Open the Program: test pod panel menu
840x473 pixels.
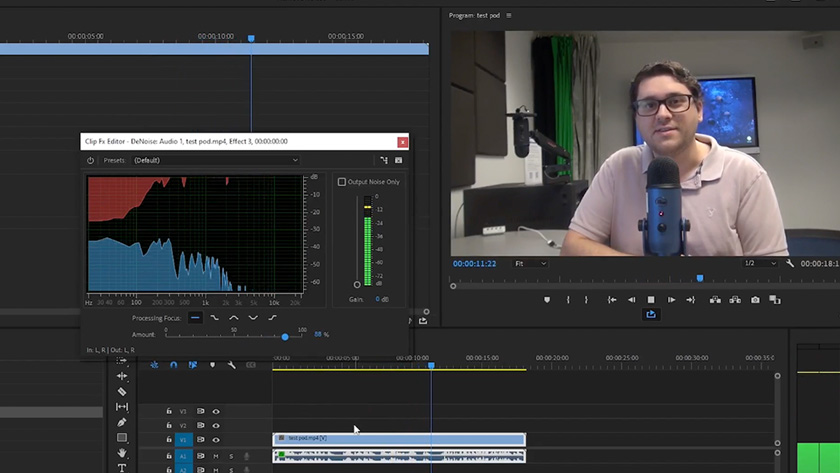(x=509, y=16)
